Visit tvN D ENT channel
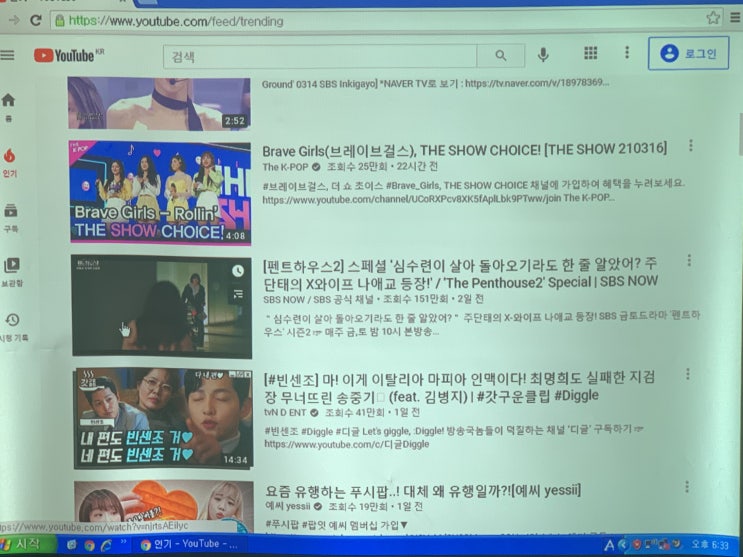This screenshot has height=557, width=743. [x=285, y=413]
